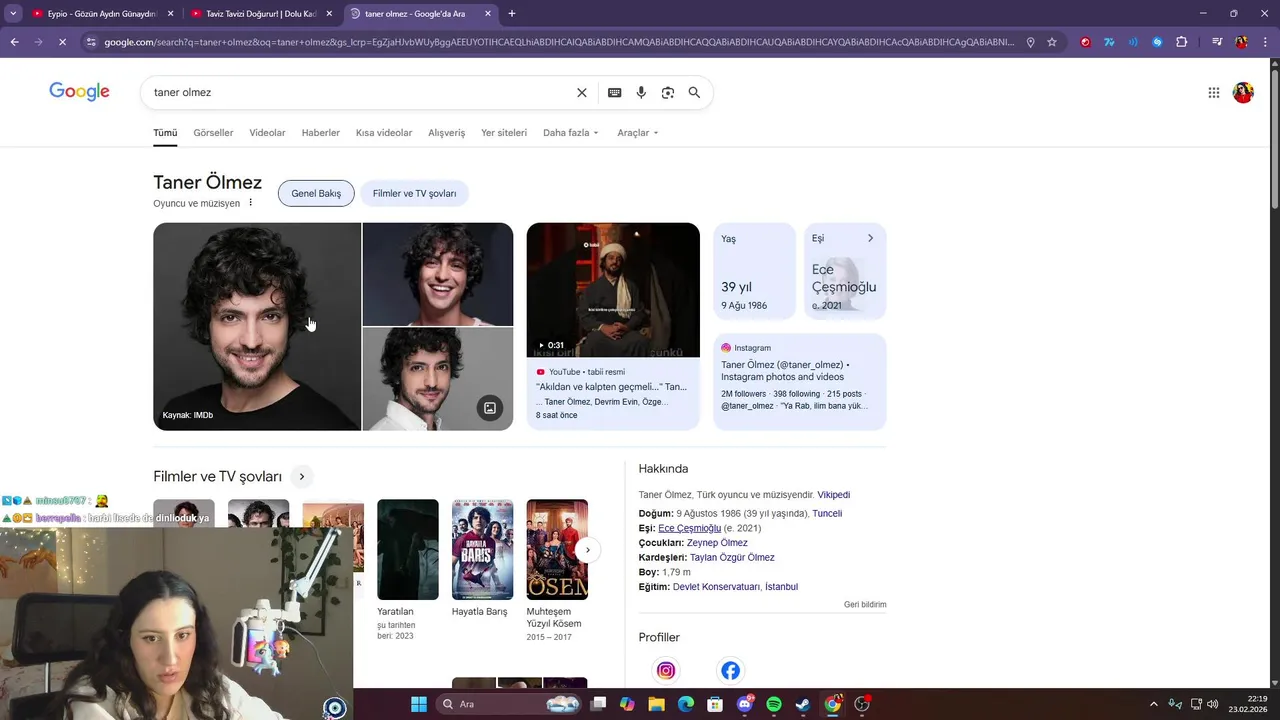Open the Google account avatar
1280x720 pixels.
[x=1243, y=93]
